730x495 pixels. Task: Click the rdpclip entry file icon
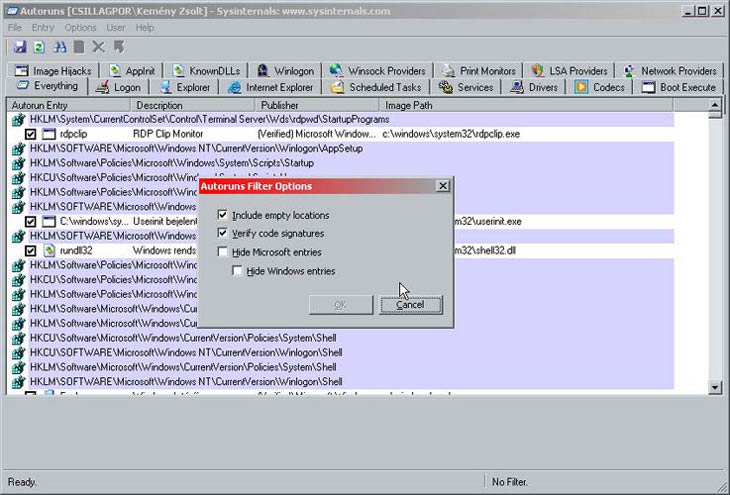[48, 134]
